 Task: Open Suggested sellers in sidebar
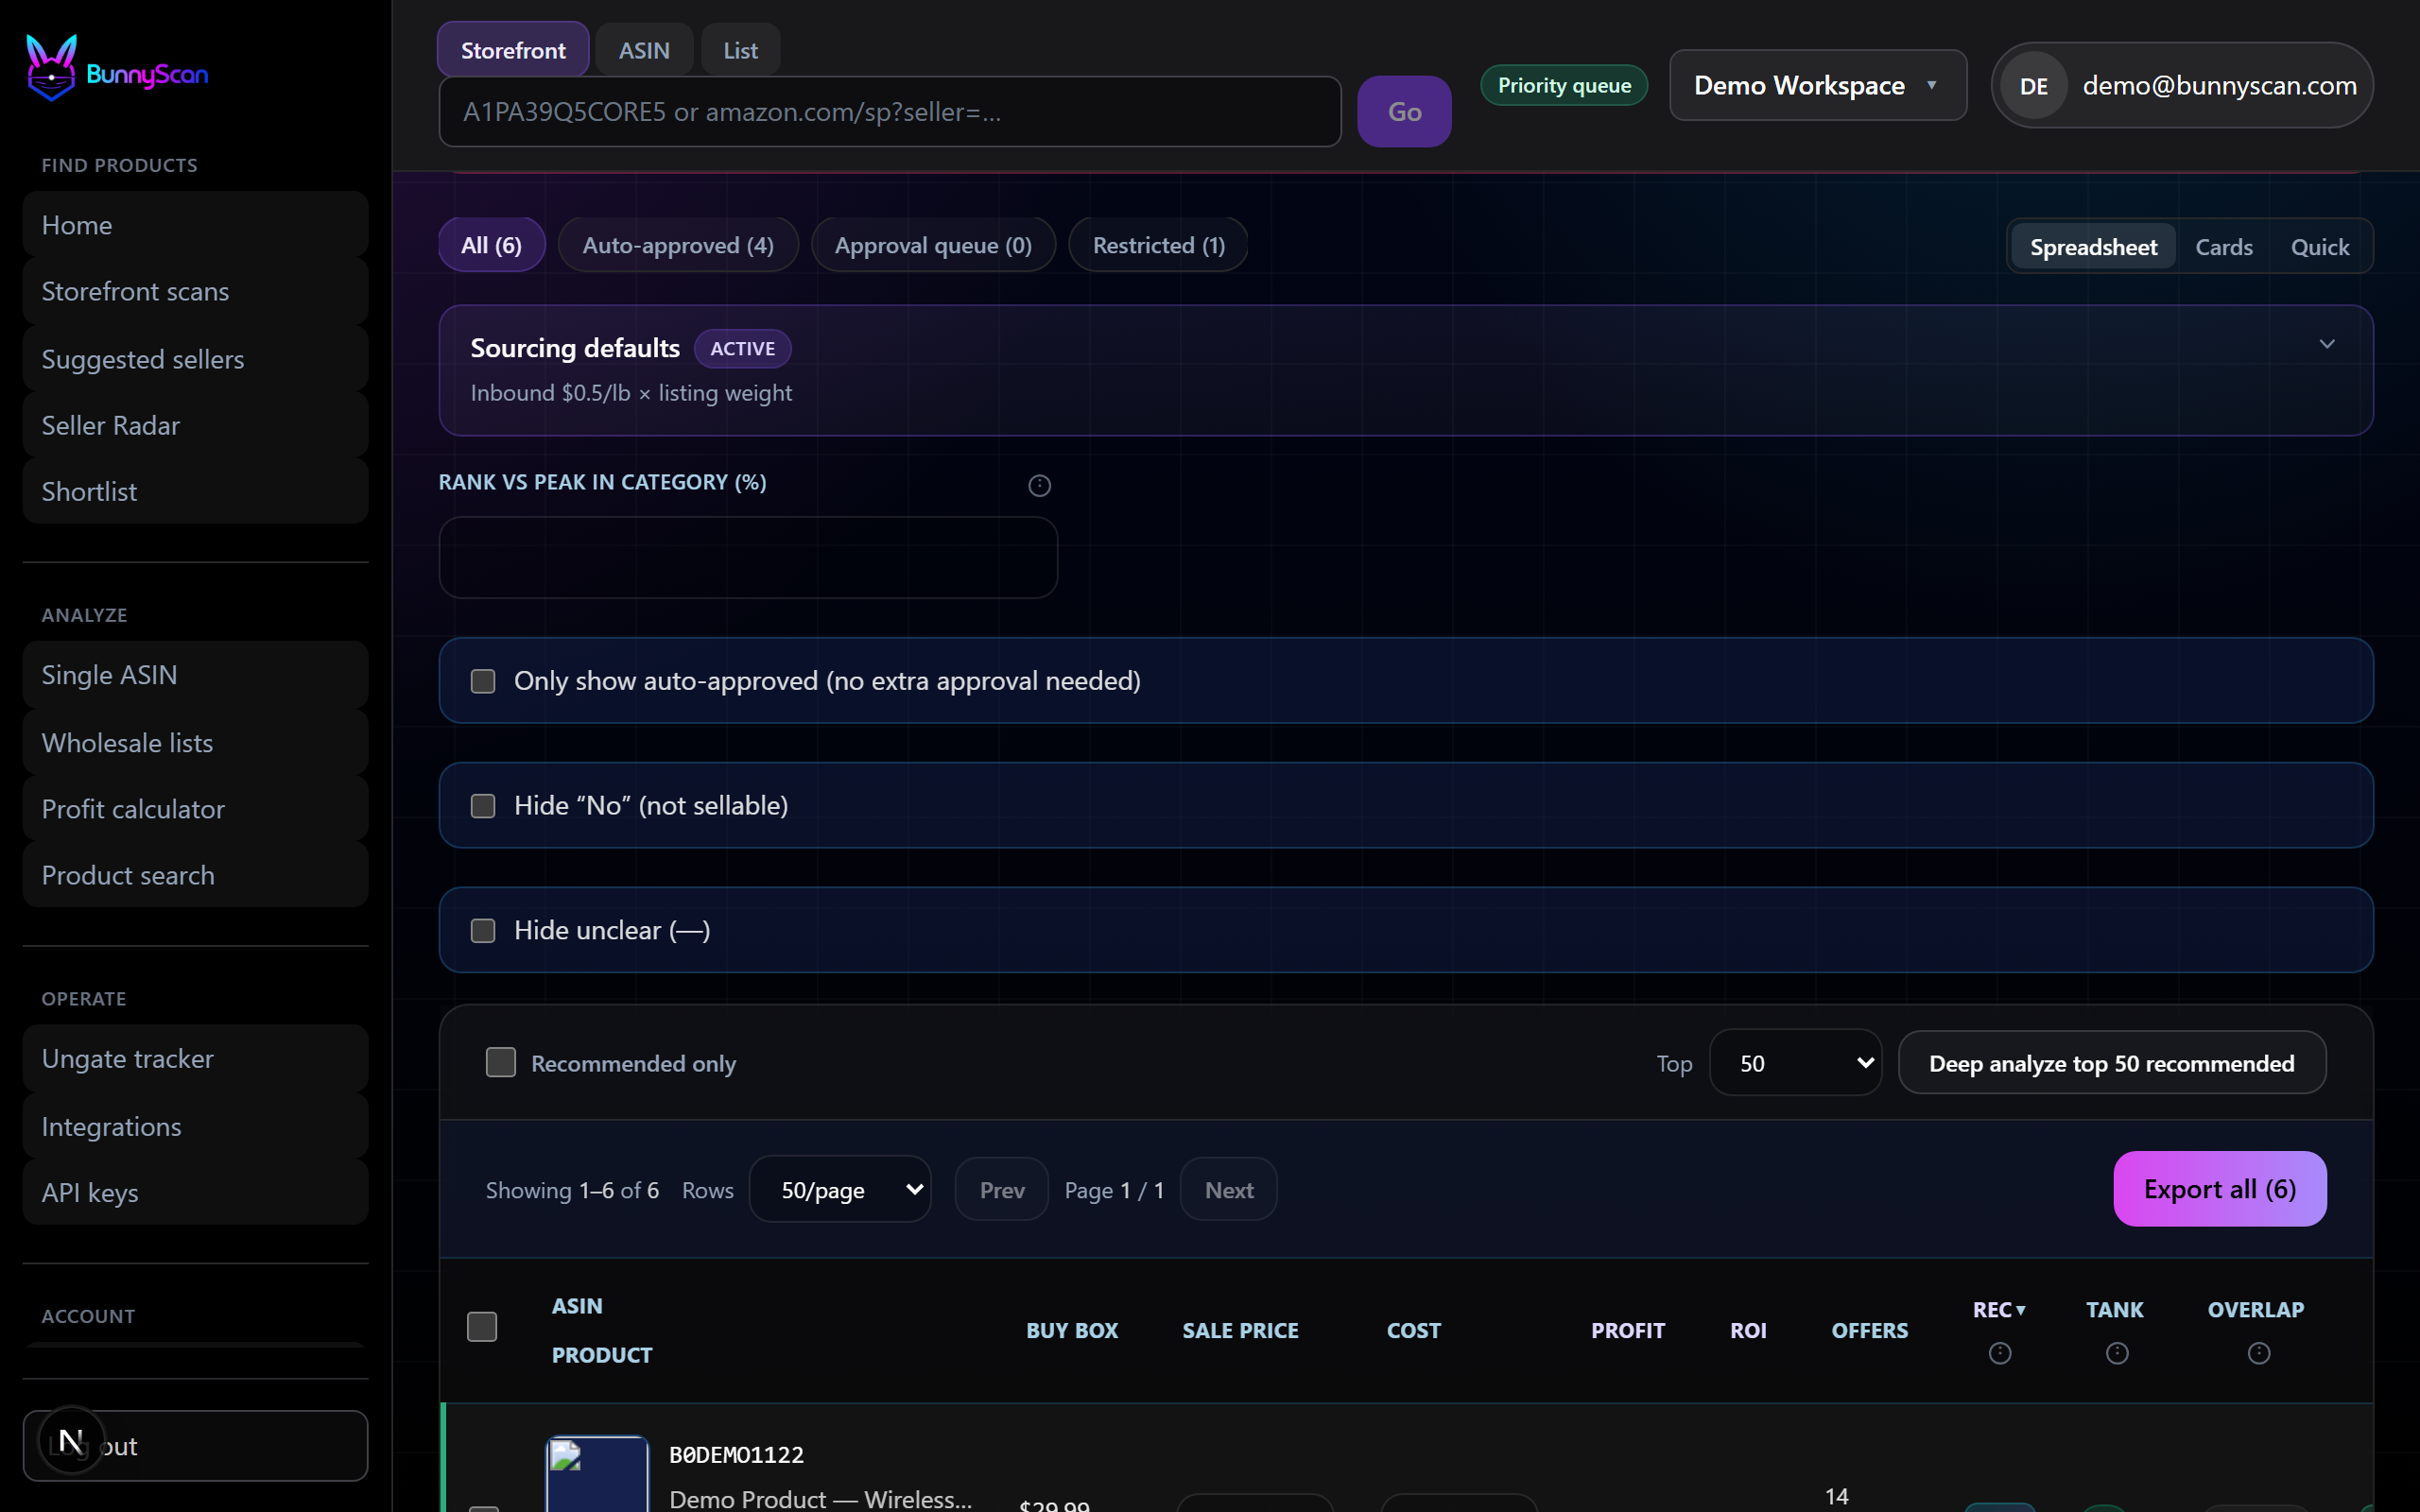(x=195, y=359)
